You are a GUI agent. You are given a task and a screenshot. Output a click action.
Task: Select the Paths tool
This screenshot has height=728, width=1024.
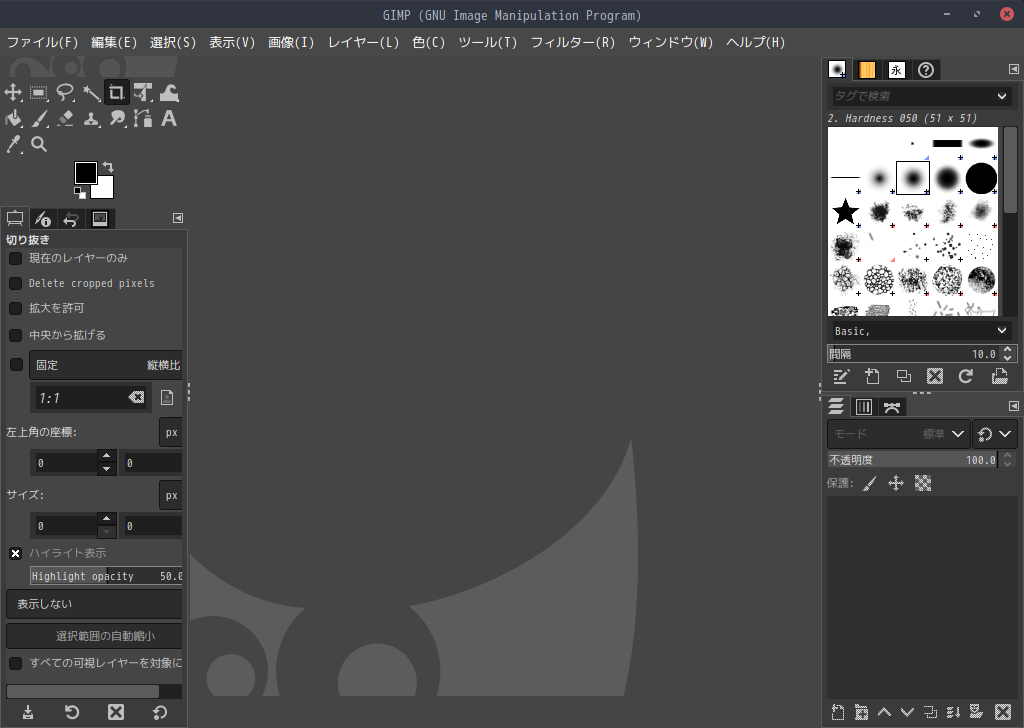143,118
